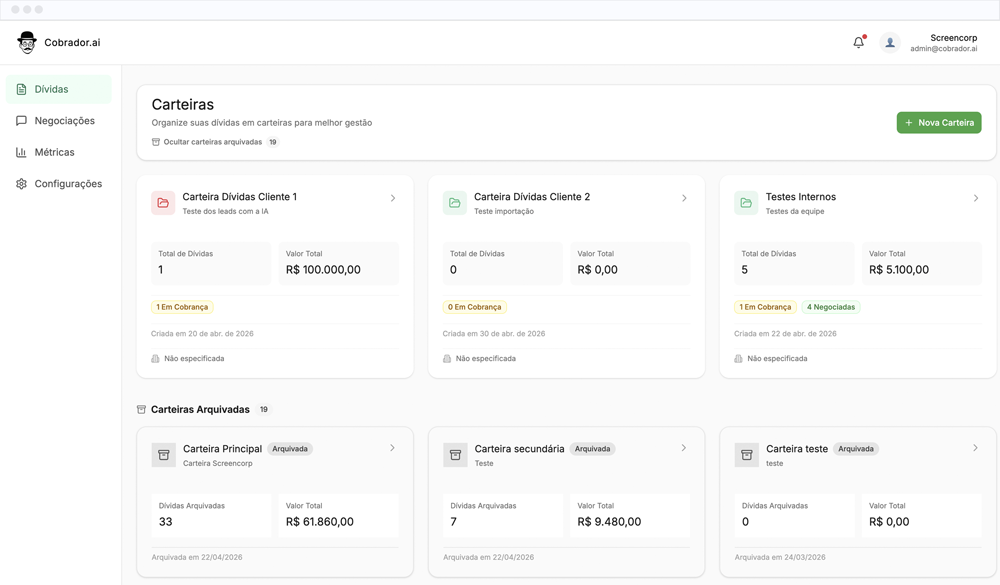Click the 4 Negociadas badge
Viewport: 1000px width, 585px height.
tap(831, 307)
